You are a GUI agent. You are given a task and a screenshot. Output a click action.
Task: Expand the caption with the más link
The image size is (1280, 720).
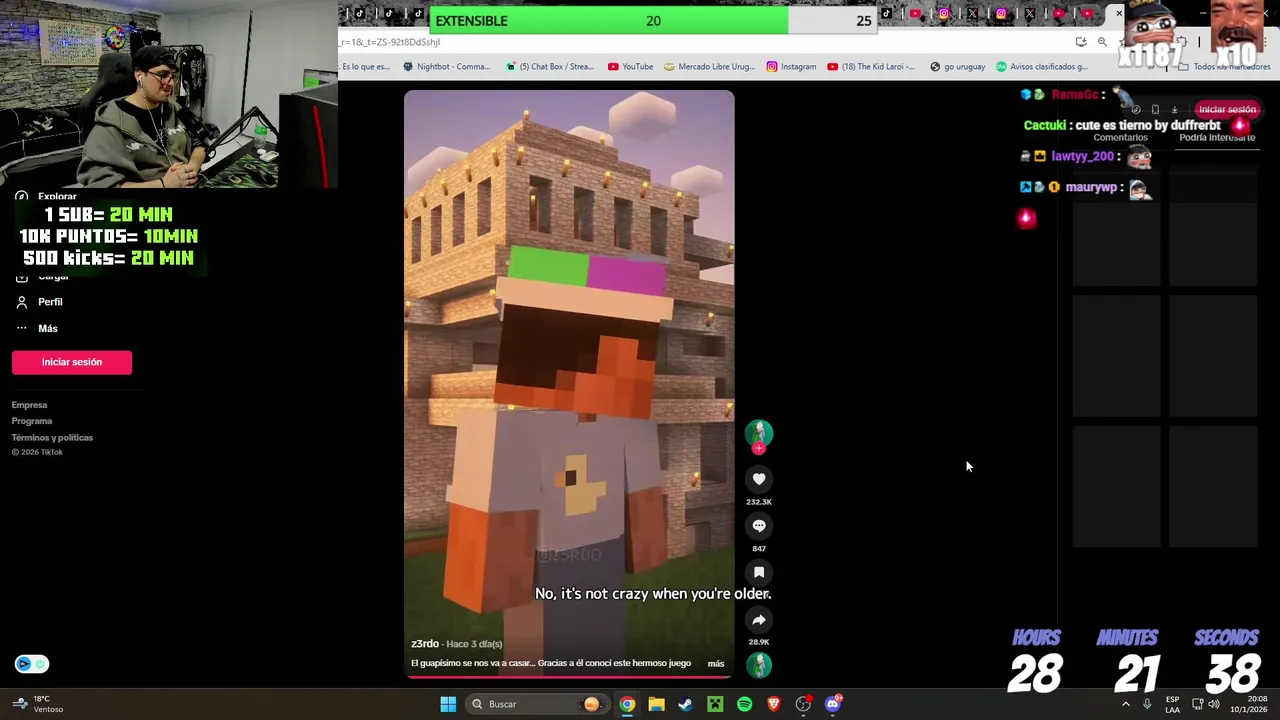716,663
